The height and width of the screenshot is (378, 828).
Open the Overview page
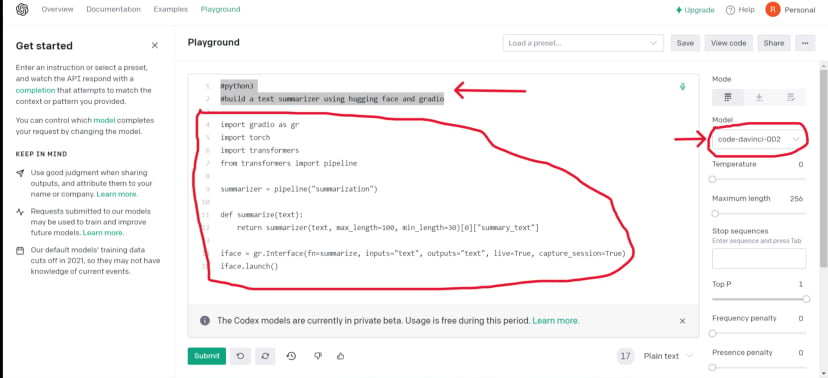58,10
